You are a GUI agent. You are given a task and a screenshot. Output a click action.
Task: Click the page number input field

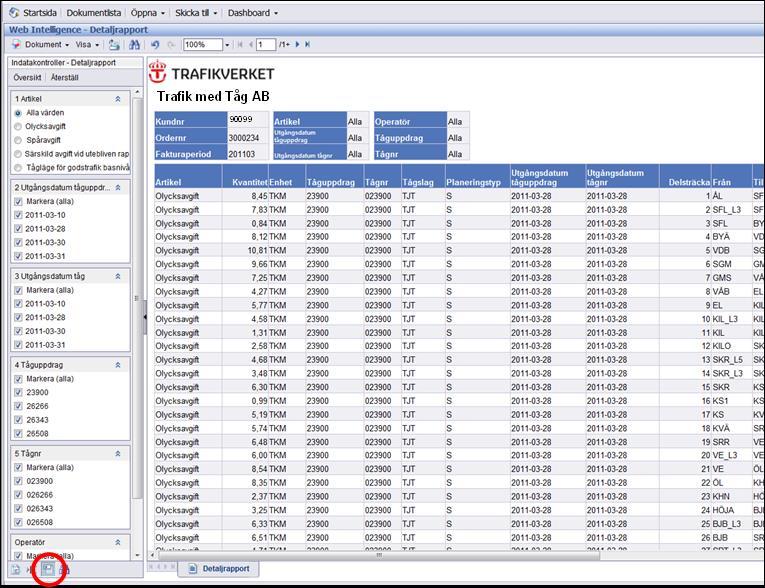(x=266, y=45)
